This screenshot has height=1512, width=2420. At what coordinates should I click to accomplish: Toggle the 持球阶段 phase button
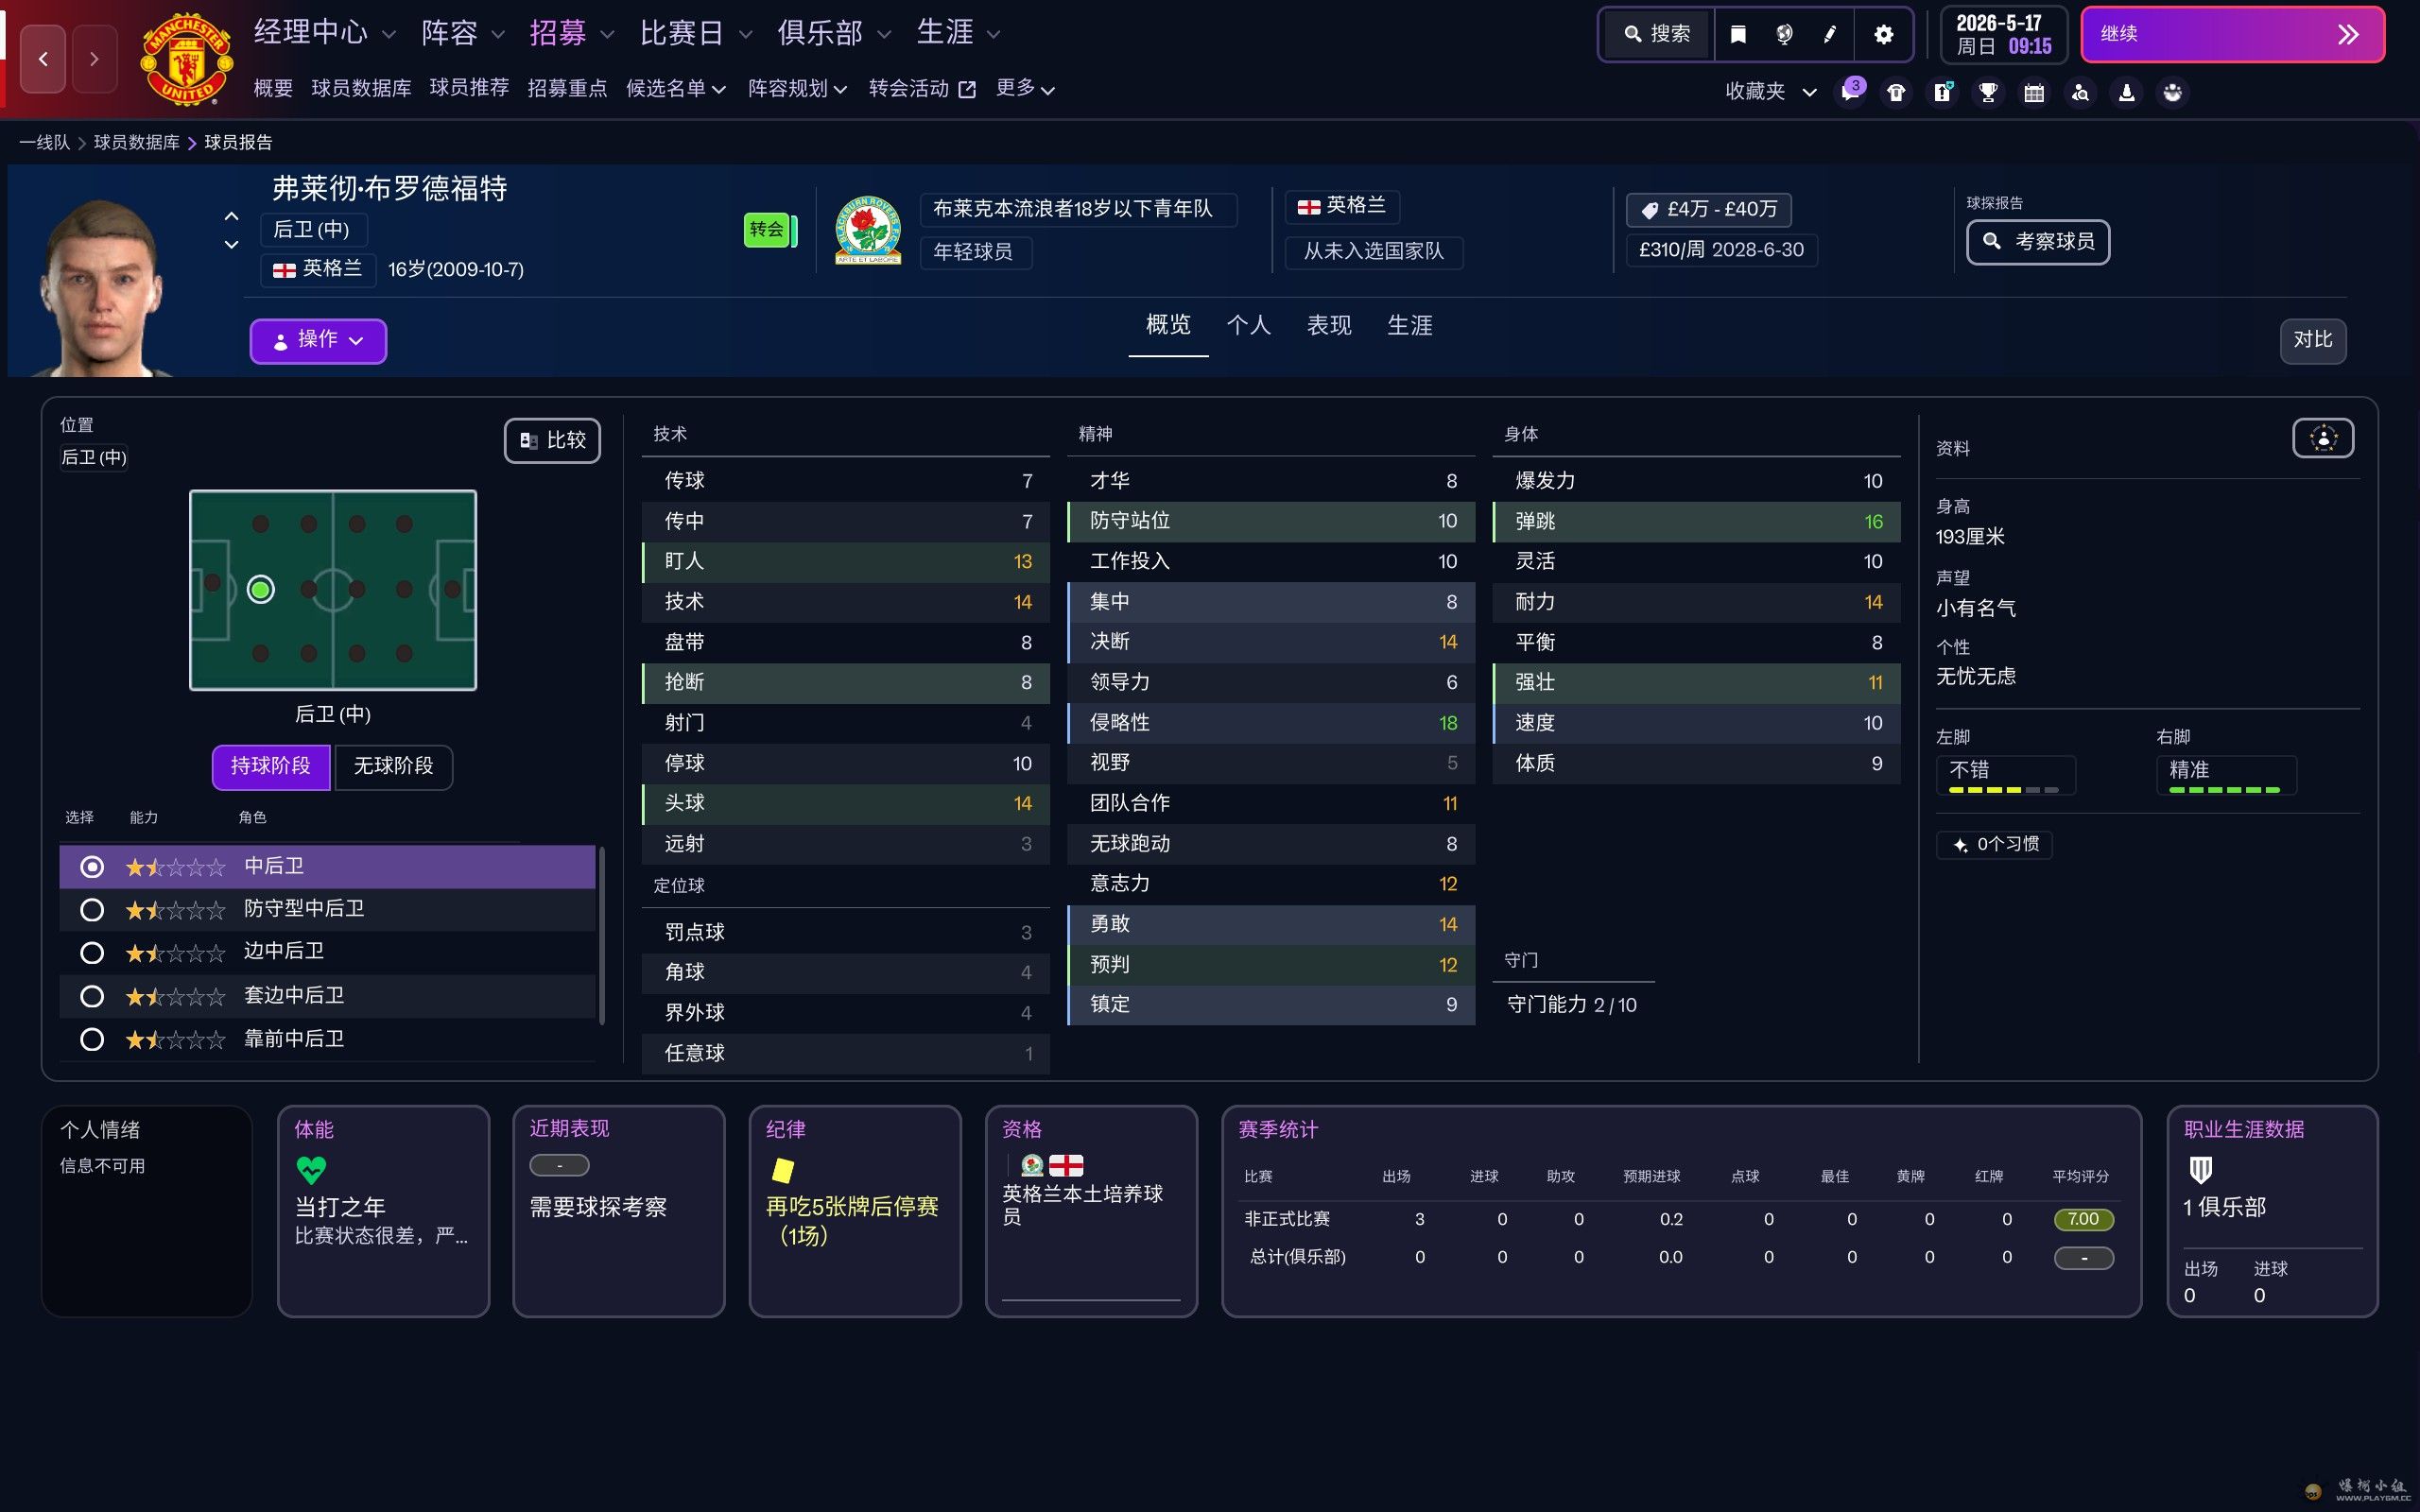(x=271, y=767)
